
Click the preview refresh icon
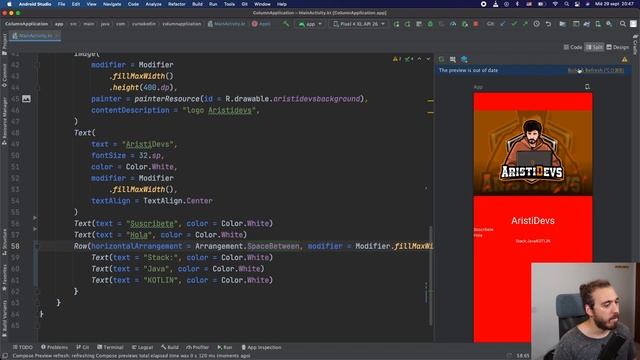(441, 60)
